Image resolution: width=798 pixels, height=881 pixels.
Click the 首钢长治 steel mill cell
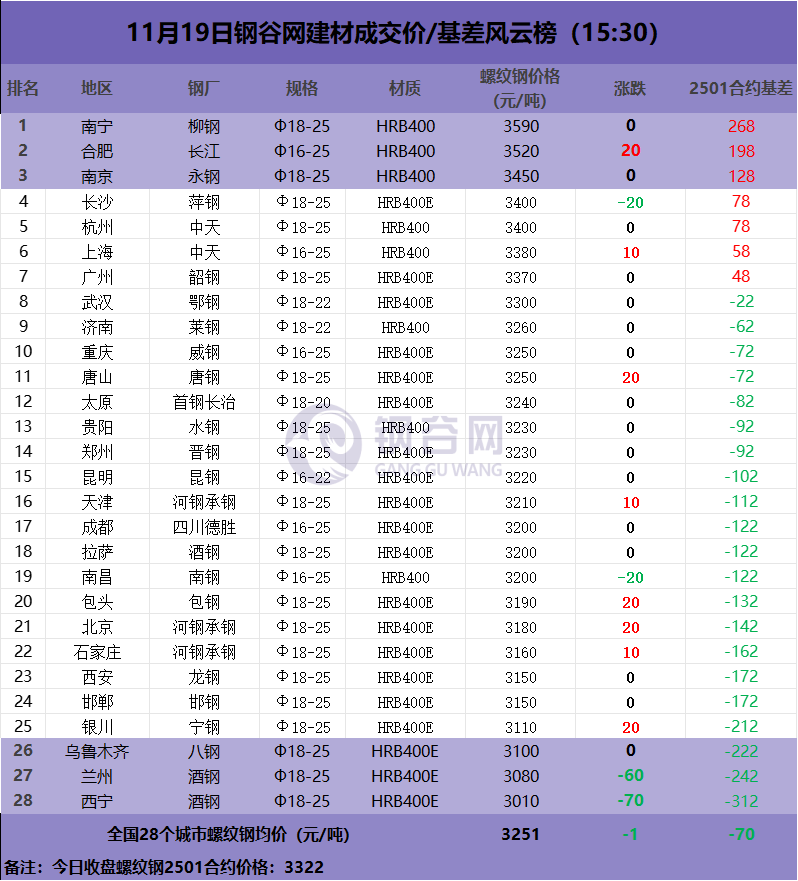[x=204, y=402]
